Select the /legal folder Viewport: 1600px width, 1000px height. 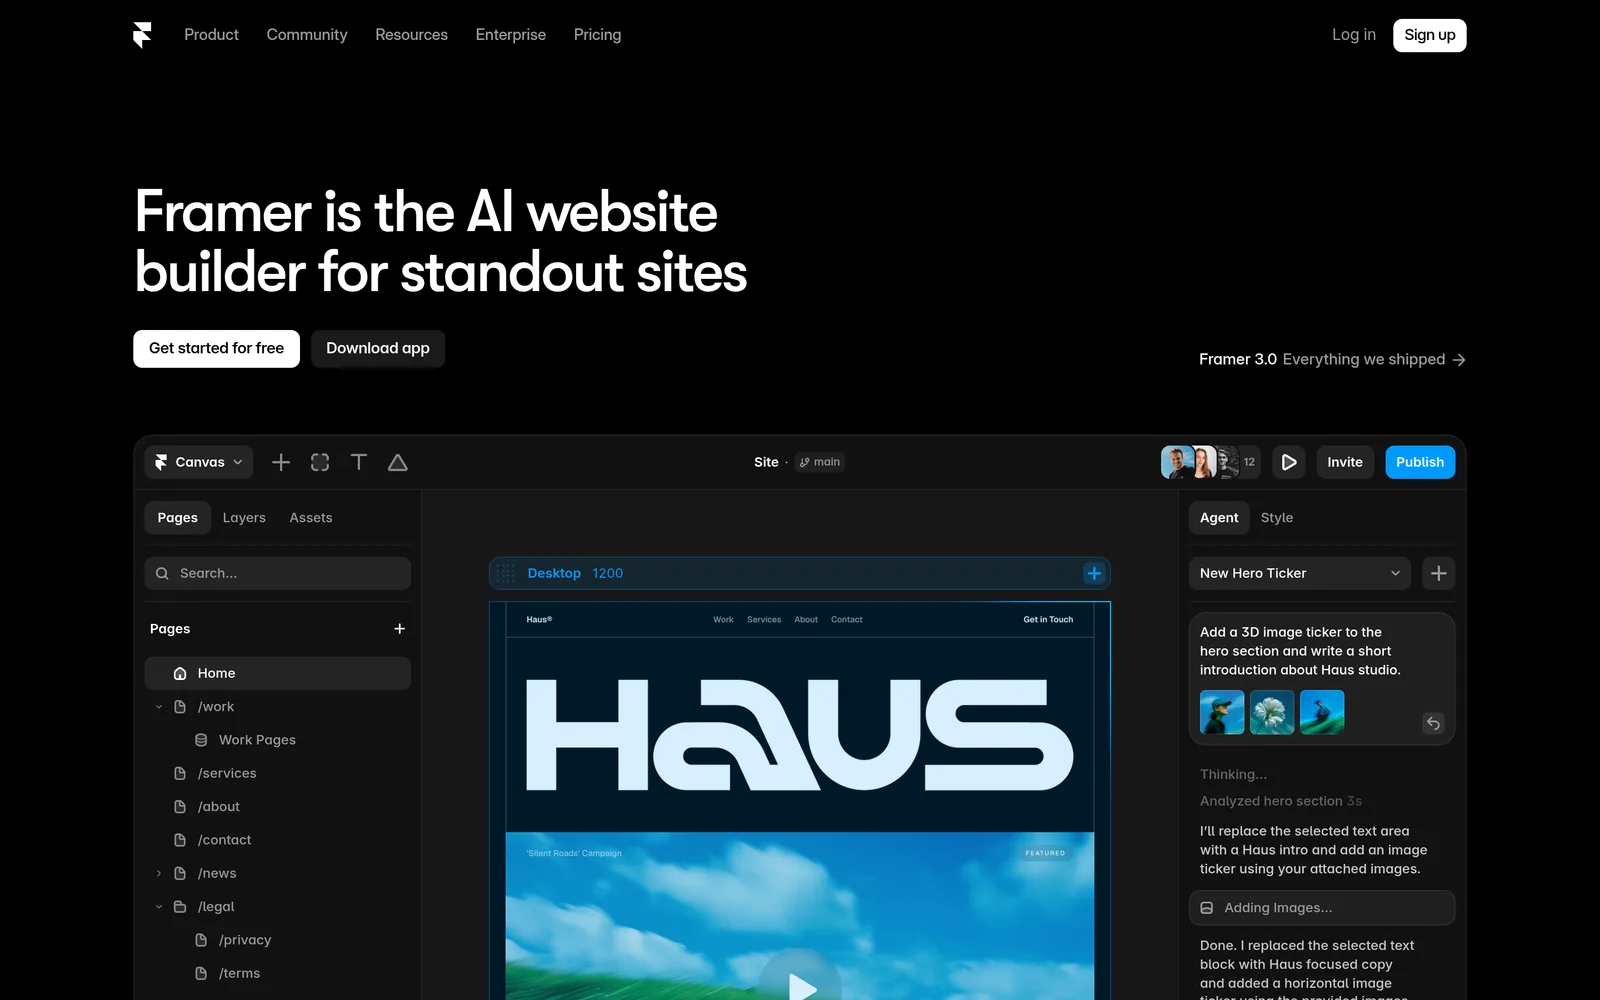(x=216, y=907)
